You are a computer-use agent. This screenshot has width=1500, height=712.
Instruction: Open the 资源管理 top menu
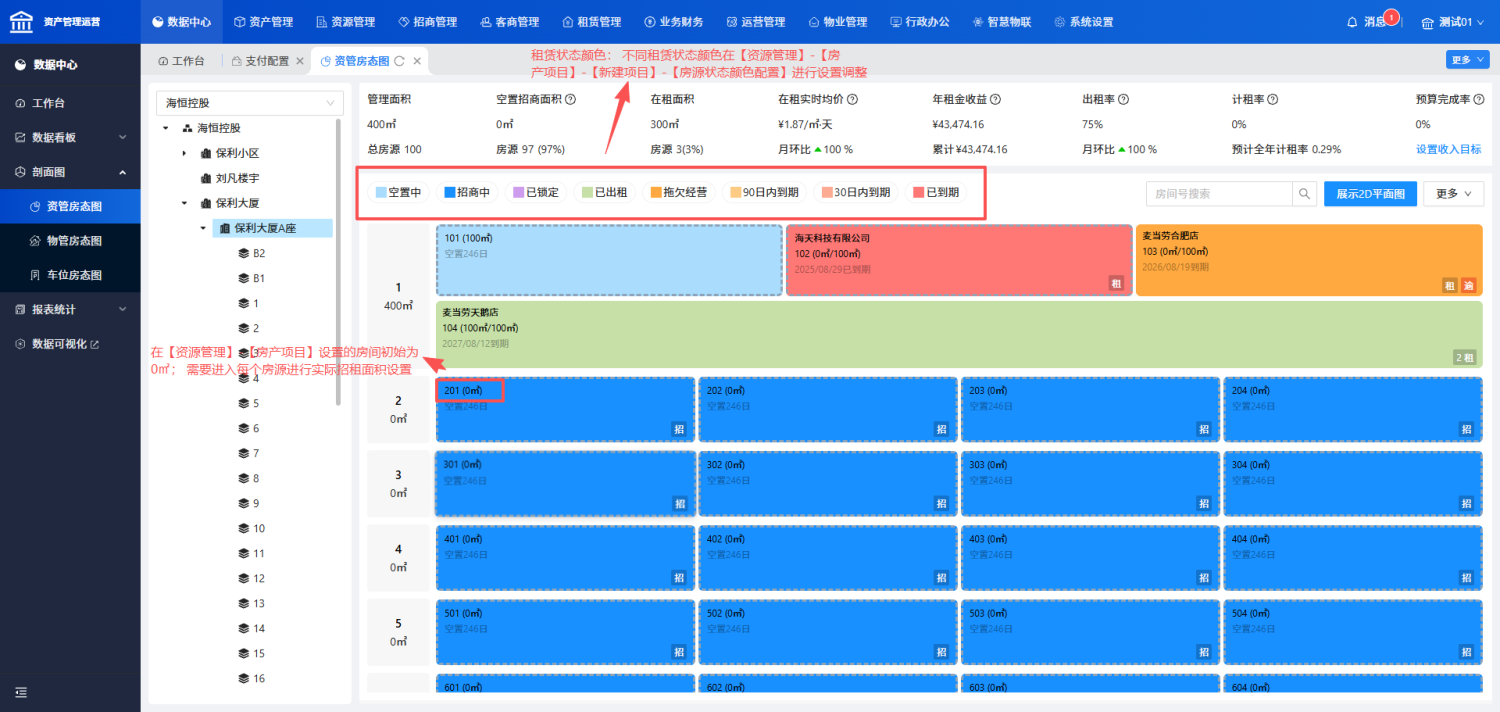345,22
